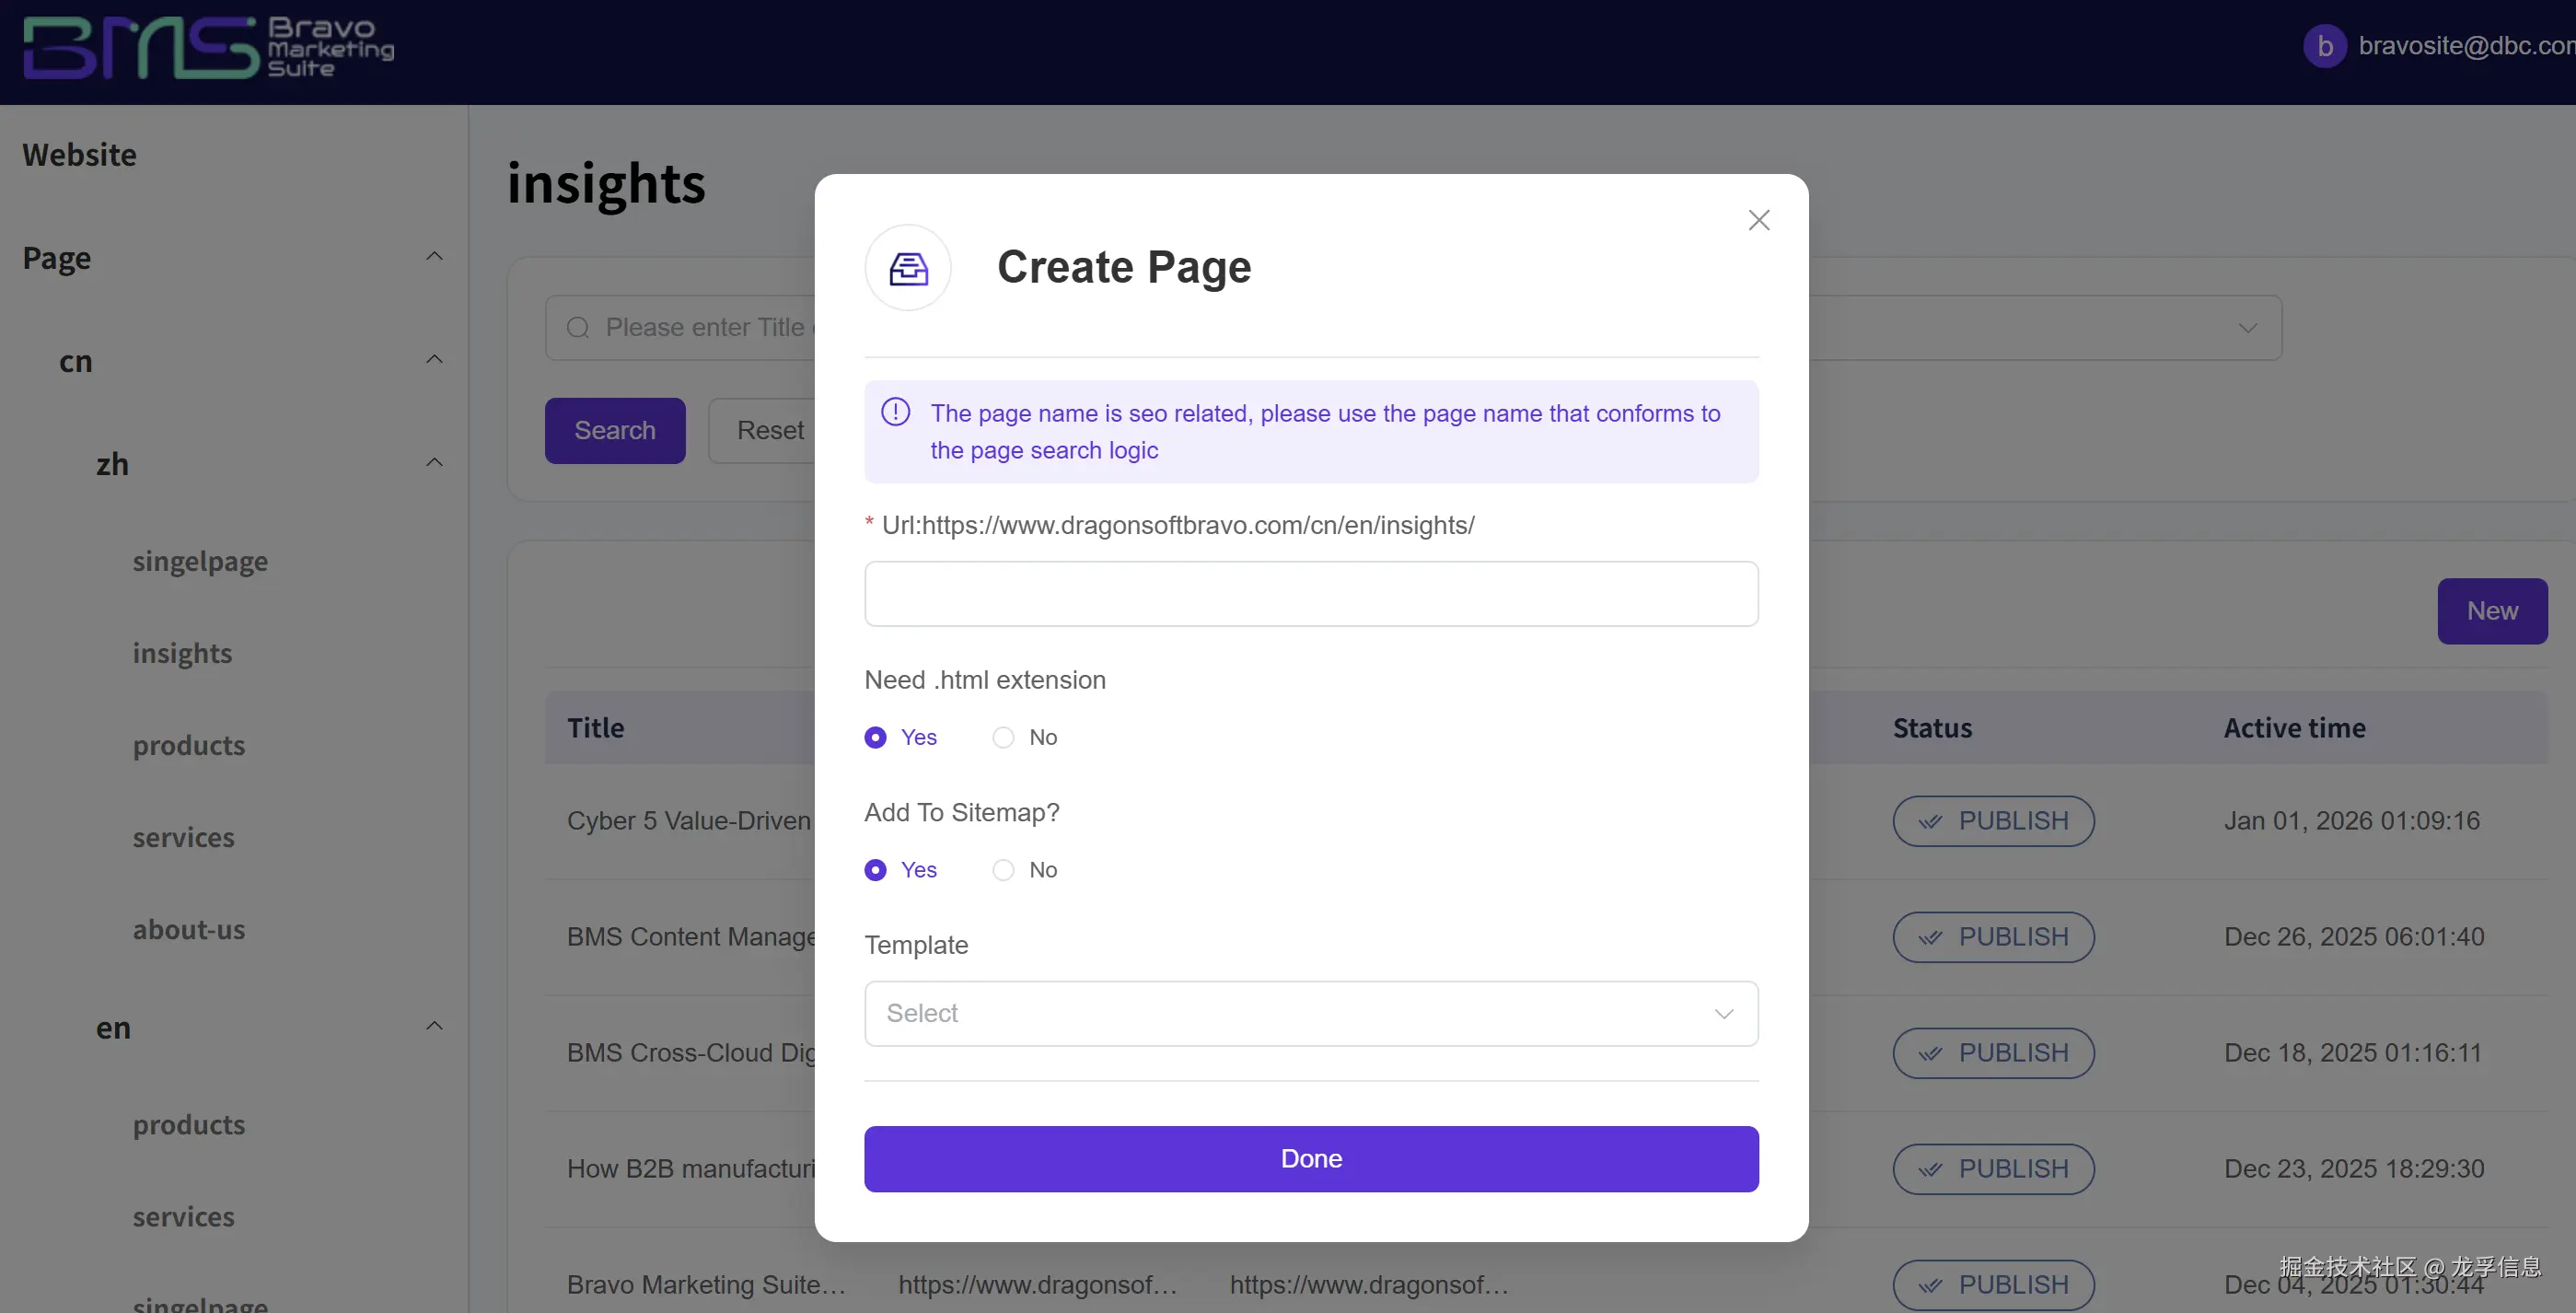Collapse the en tree node

point(434,1027)
